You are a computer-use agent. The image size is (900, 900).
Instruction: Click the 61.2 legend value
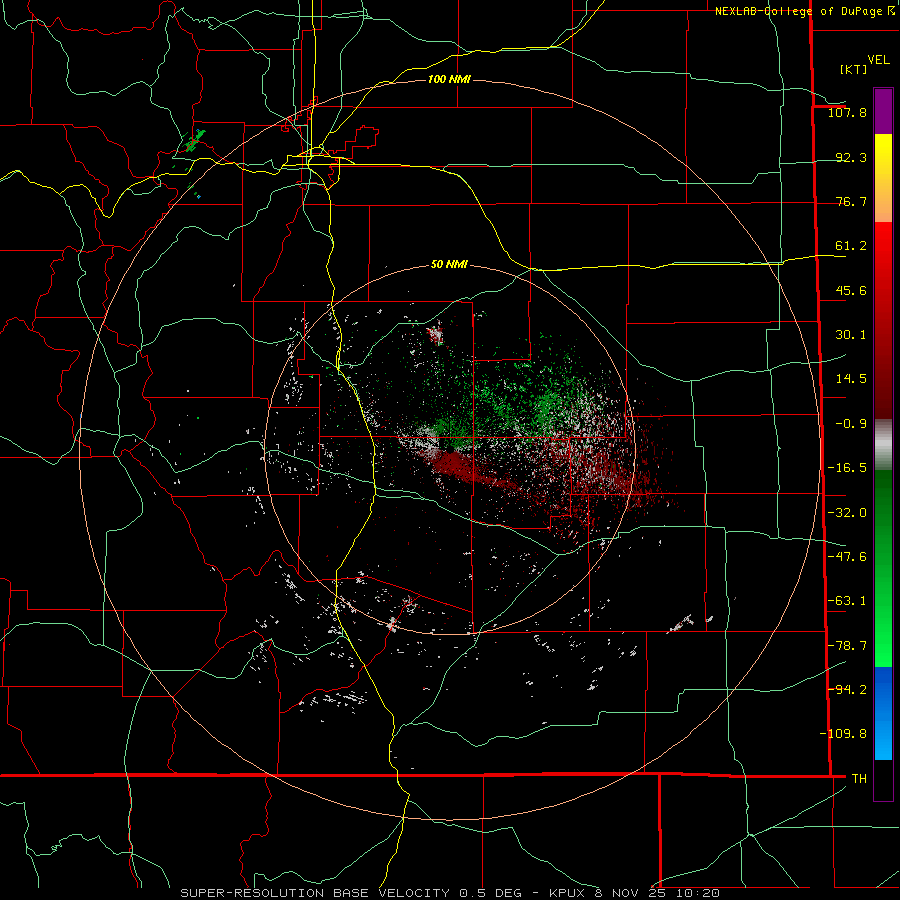pos(851,246)
